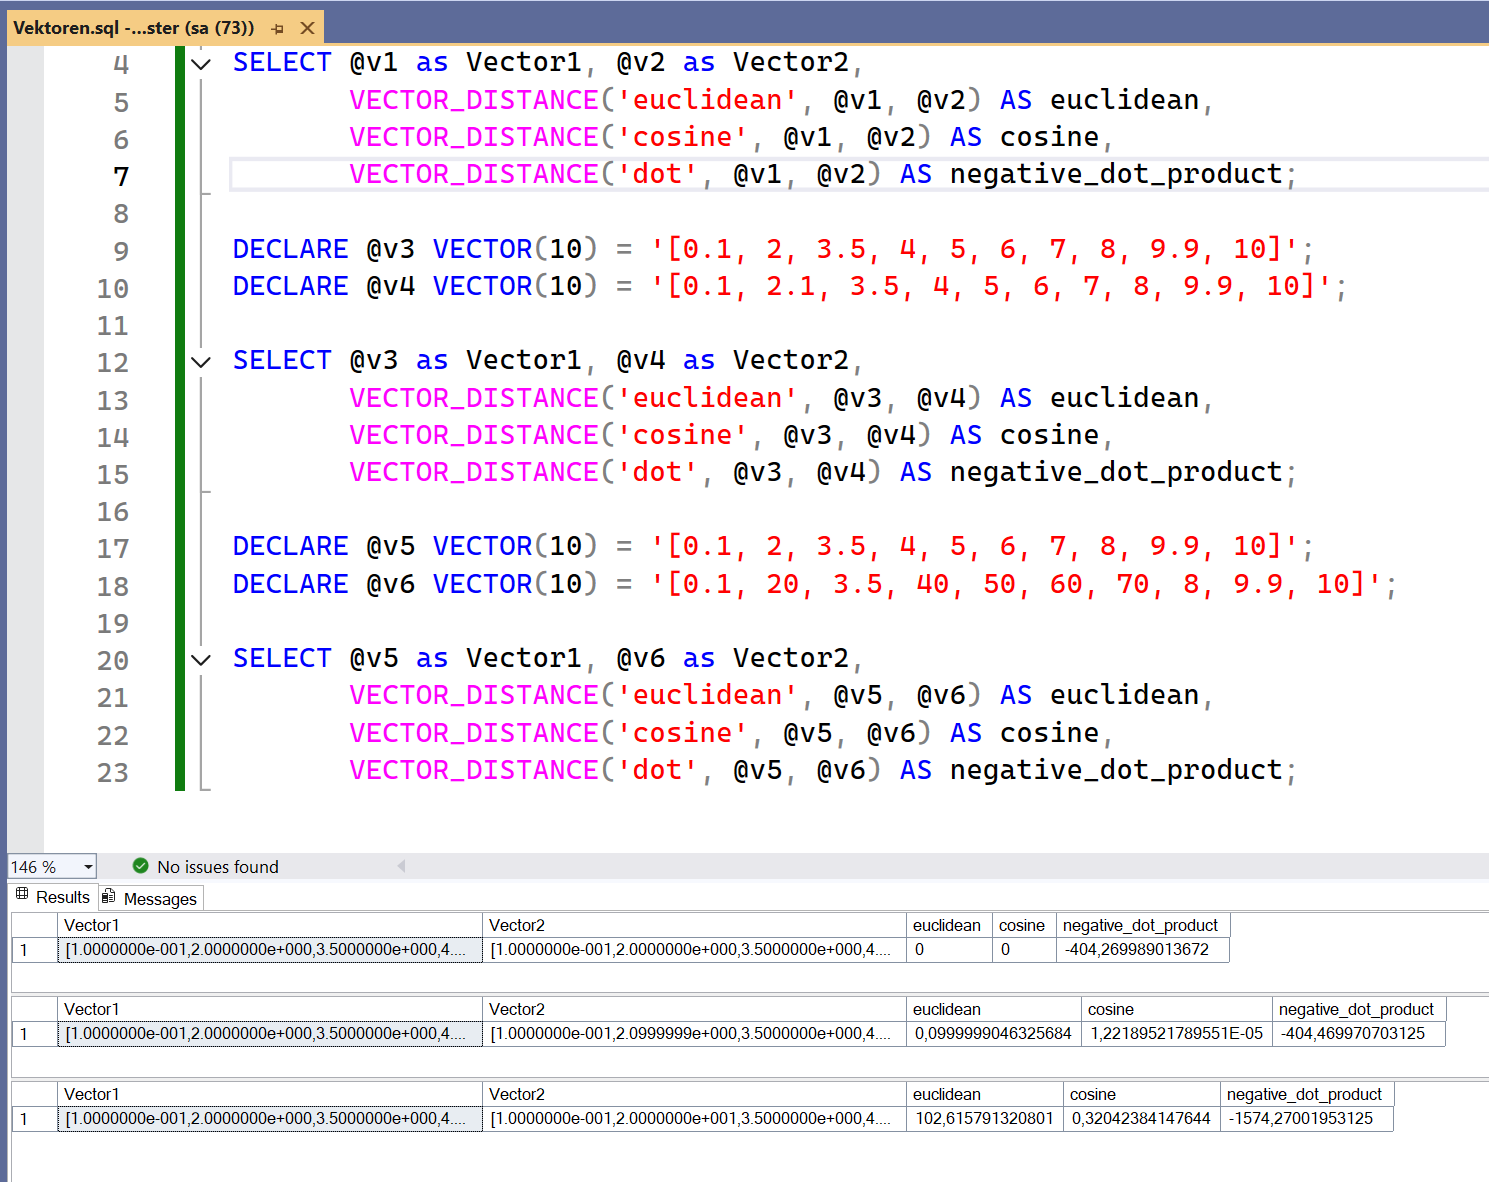Pin the Vektoren.sql document tab
The height and width of the screenshot is (1182, 1489).
(277, 28)
